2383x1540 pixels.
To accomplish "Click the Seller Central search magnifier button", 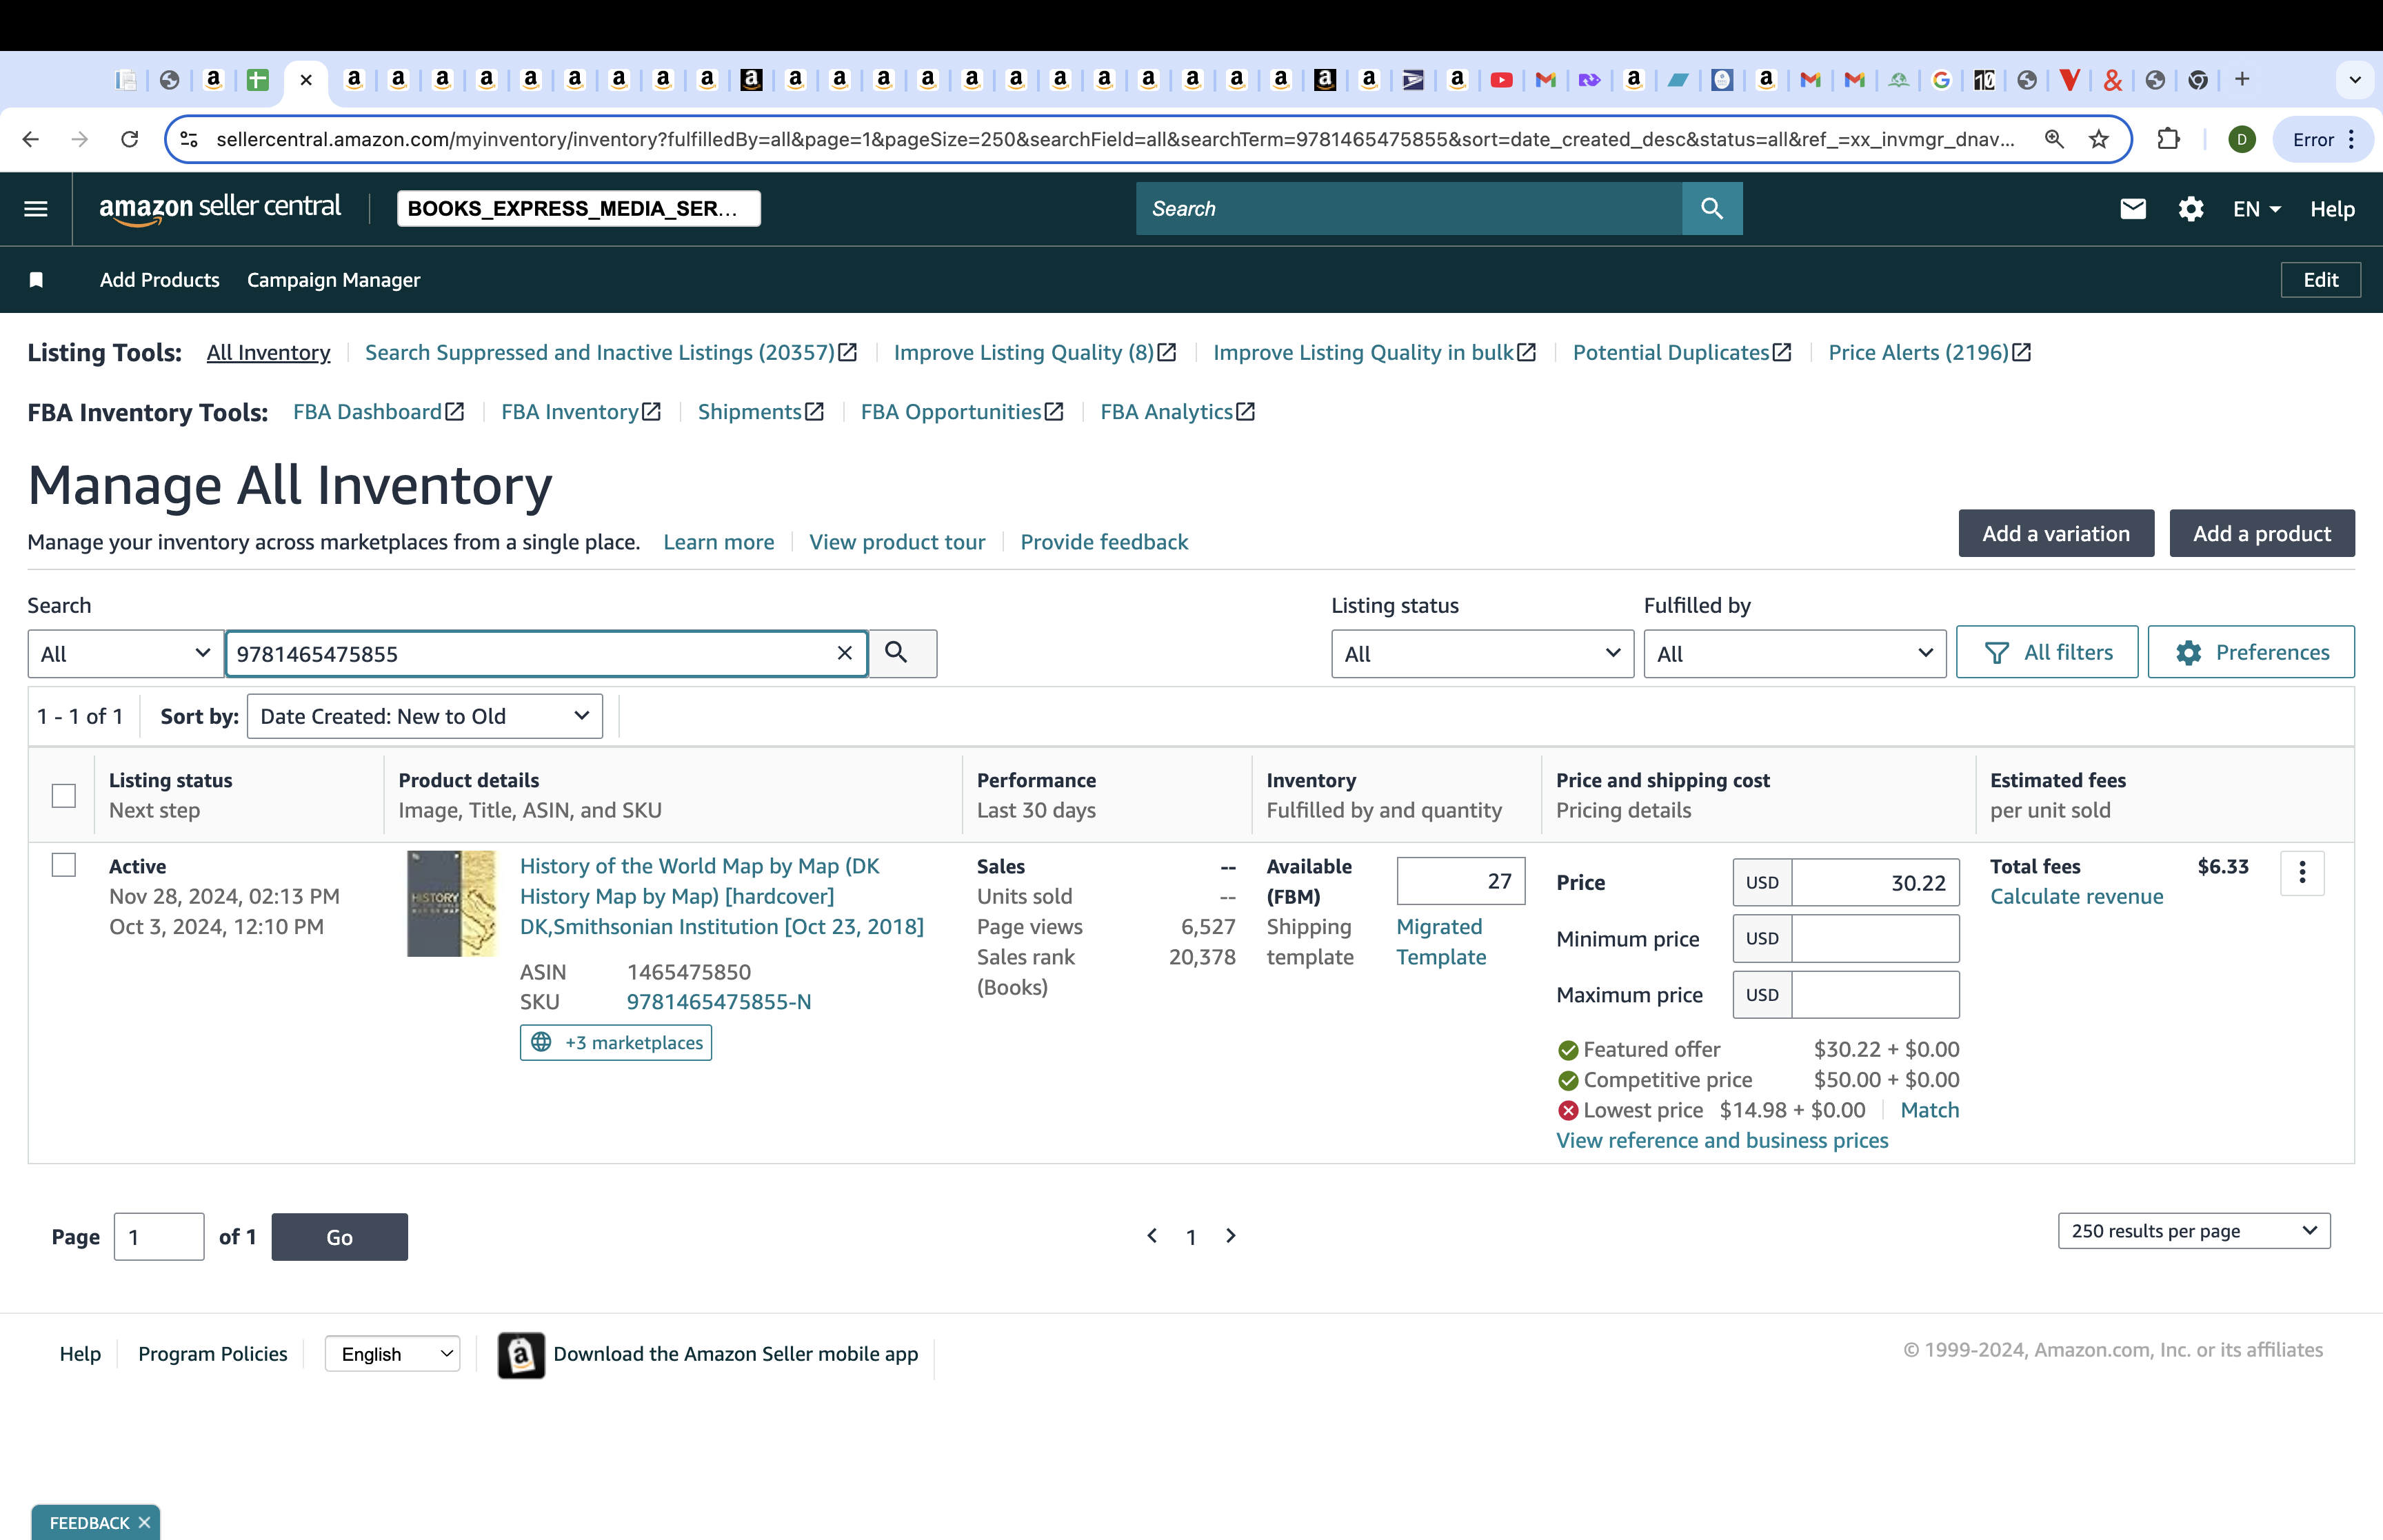I will (x=1712, y=209).
